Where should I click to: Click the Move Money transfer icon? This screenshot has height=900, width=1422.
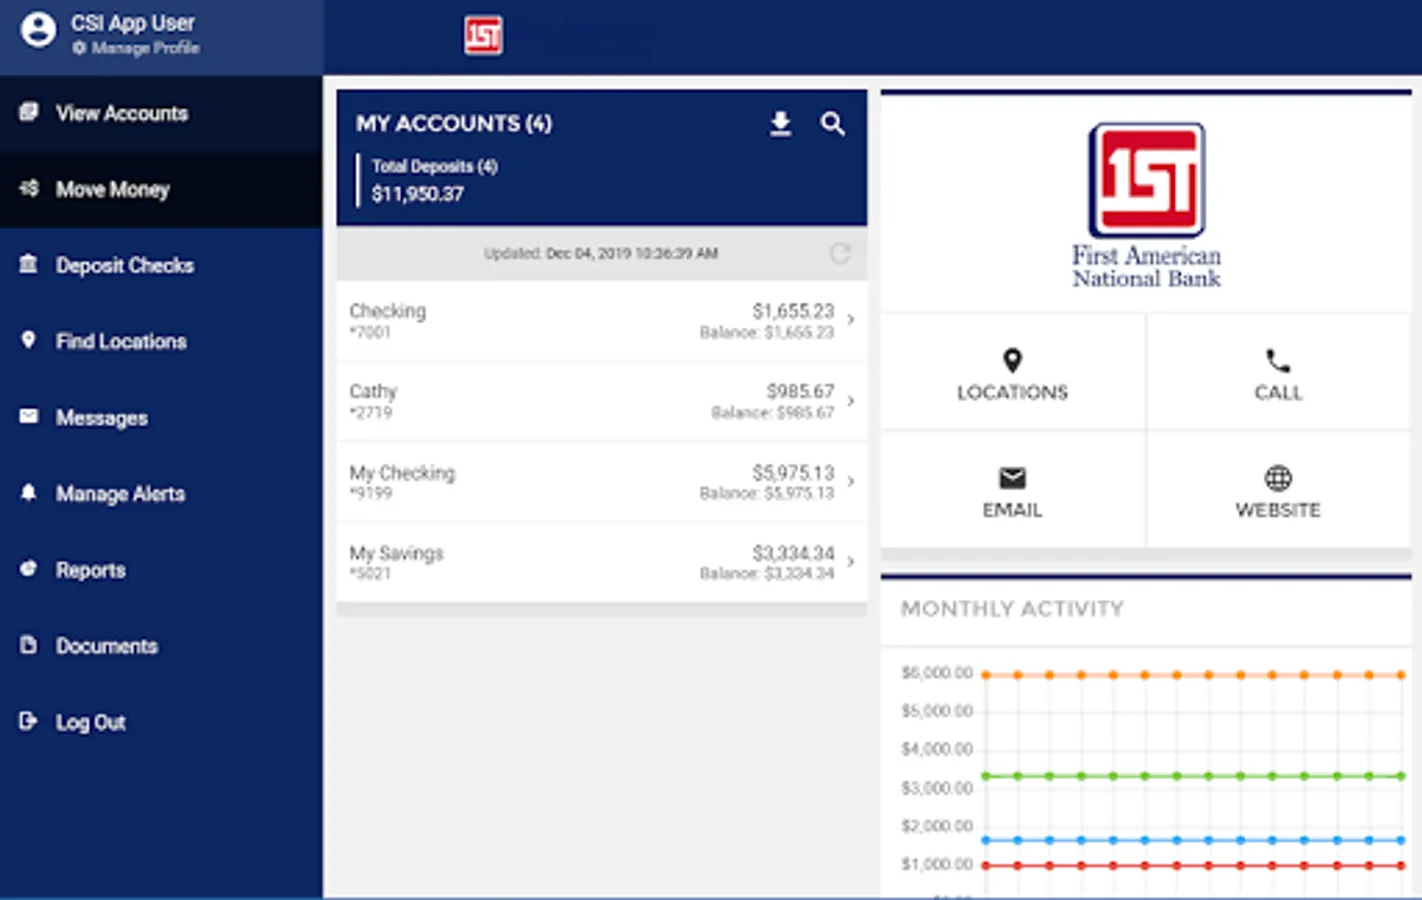[29, 188]
